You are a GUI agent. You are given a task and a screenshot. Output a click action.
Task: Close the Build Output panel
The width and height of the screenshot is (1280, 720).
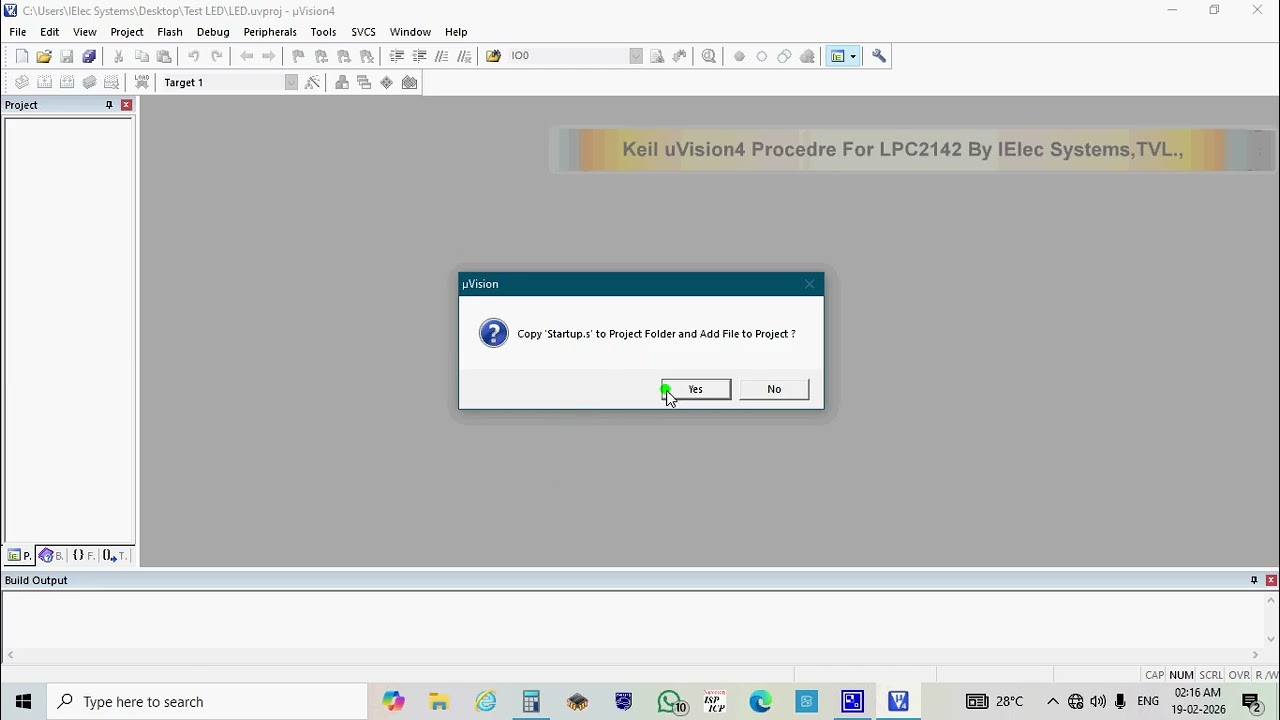[x=1271, y=580]
